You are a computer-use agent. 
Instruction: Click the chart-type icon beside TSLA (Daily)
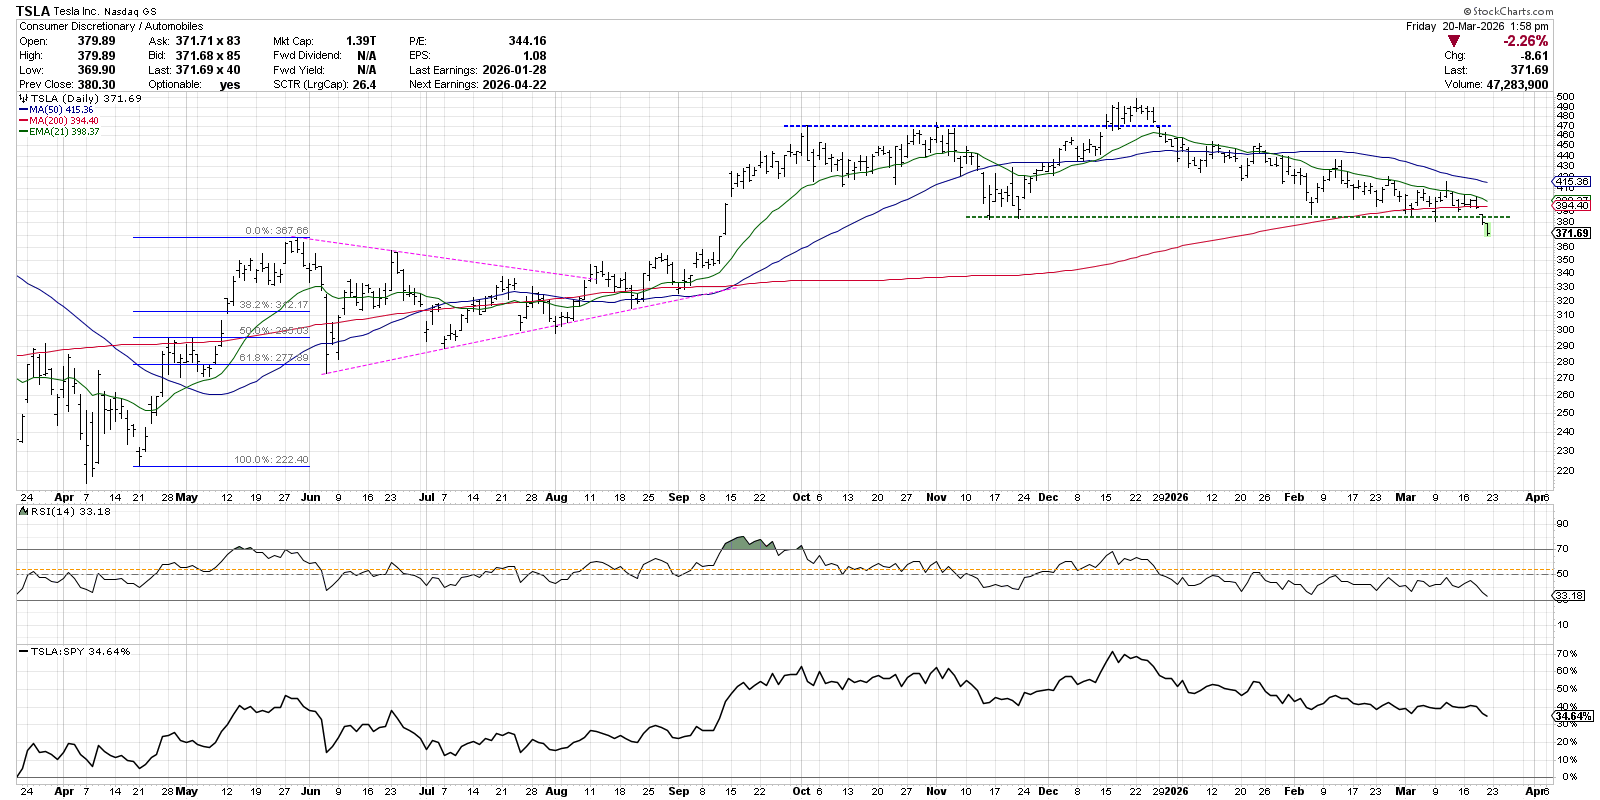click(x=23, y=99)
